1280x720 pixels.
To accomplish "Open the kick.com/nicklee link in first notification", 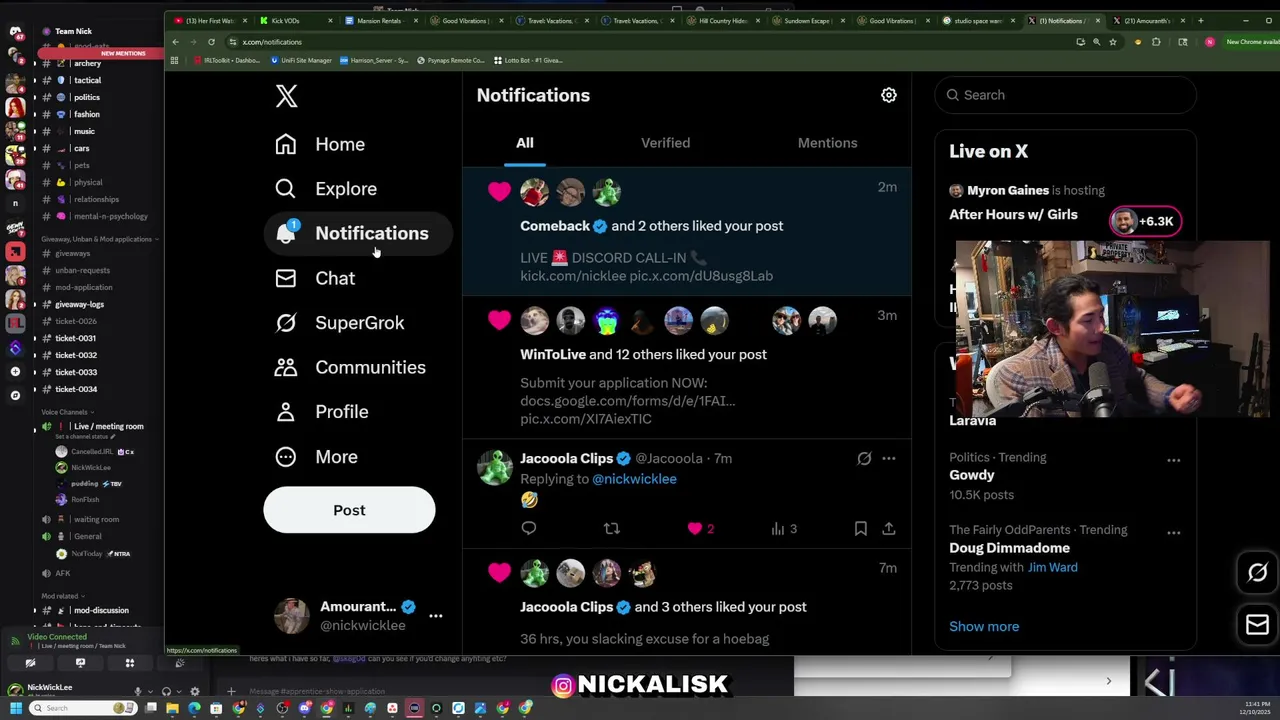I will pos(575,276).
